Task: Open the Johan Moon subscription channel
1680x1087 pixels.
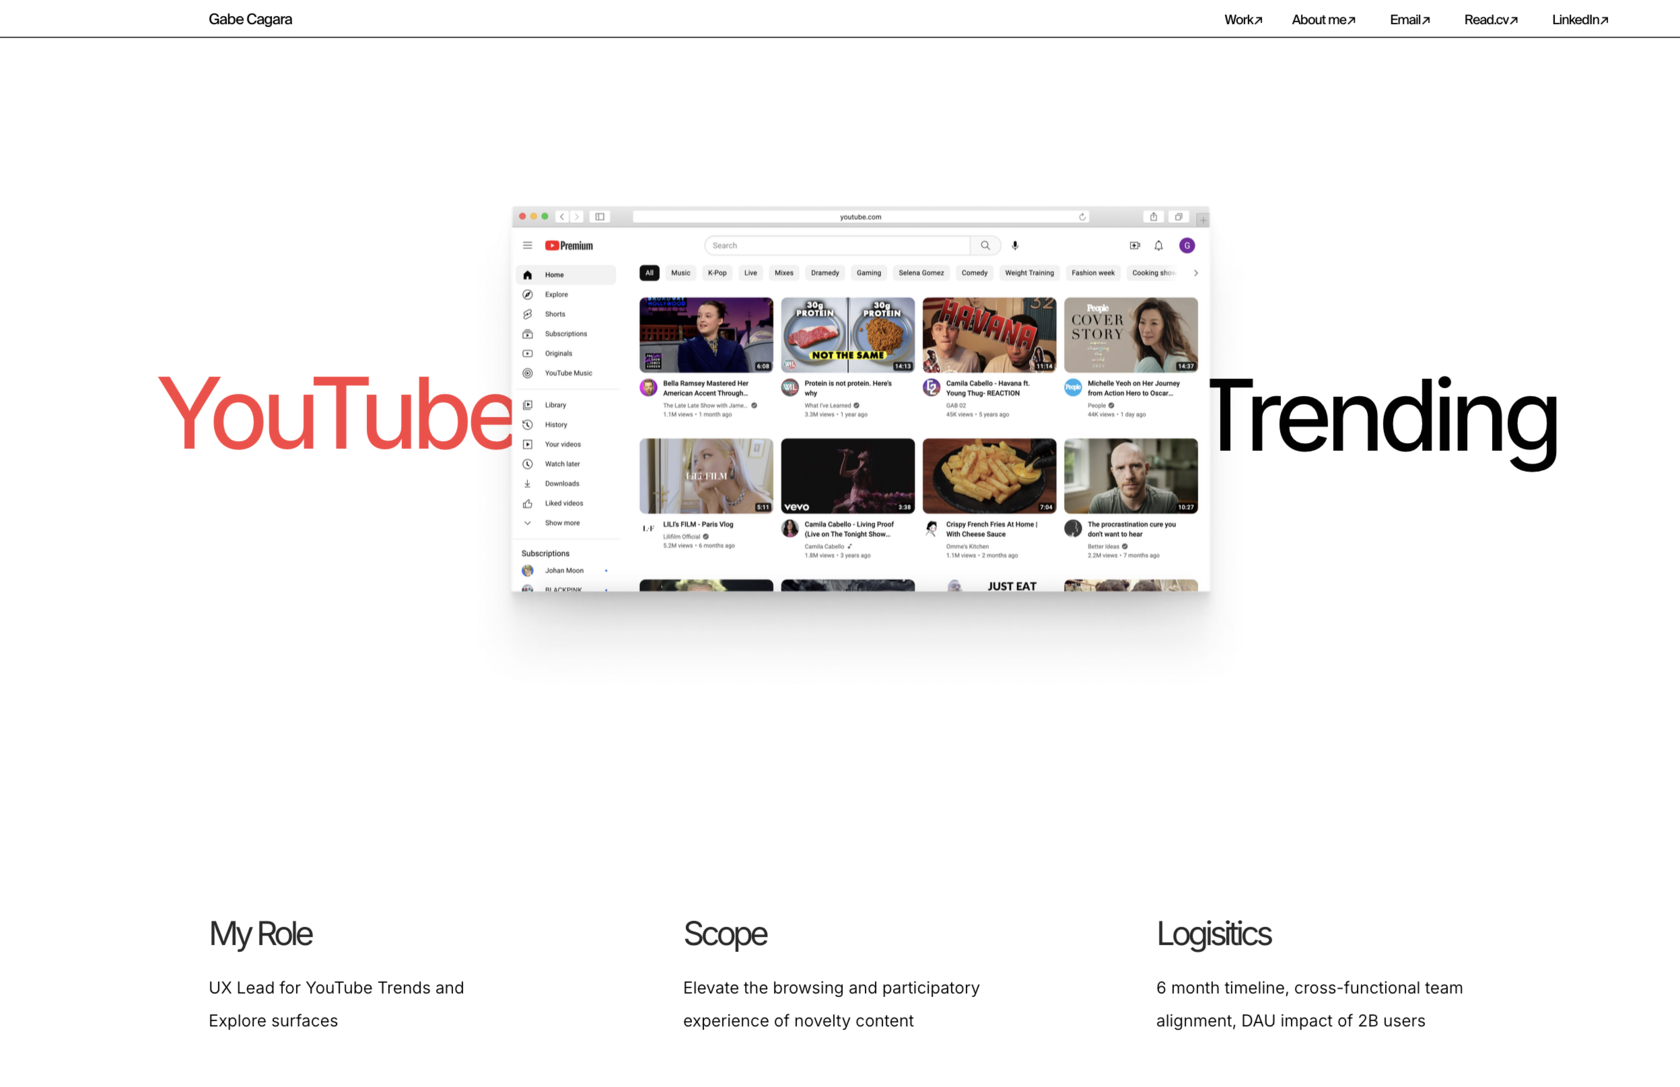Action: (x=566, y=571)
